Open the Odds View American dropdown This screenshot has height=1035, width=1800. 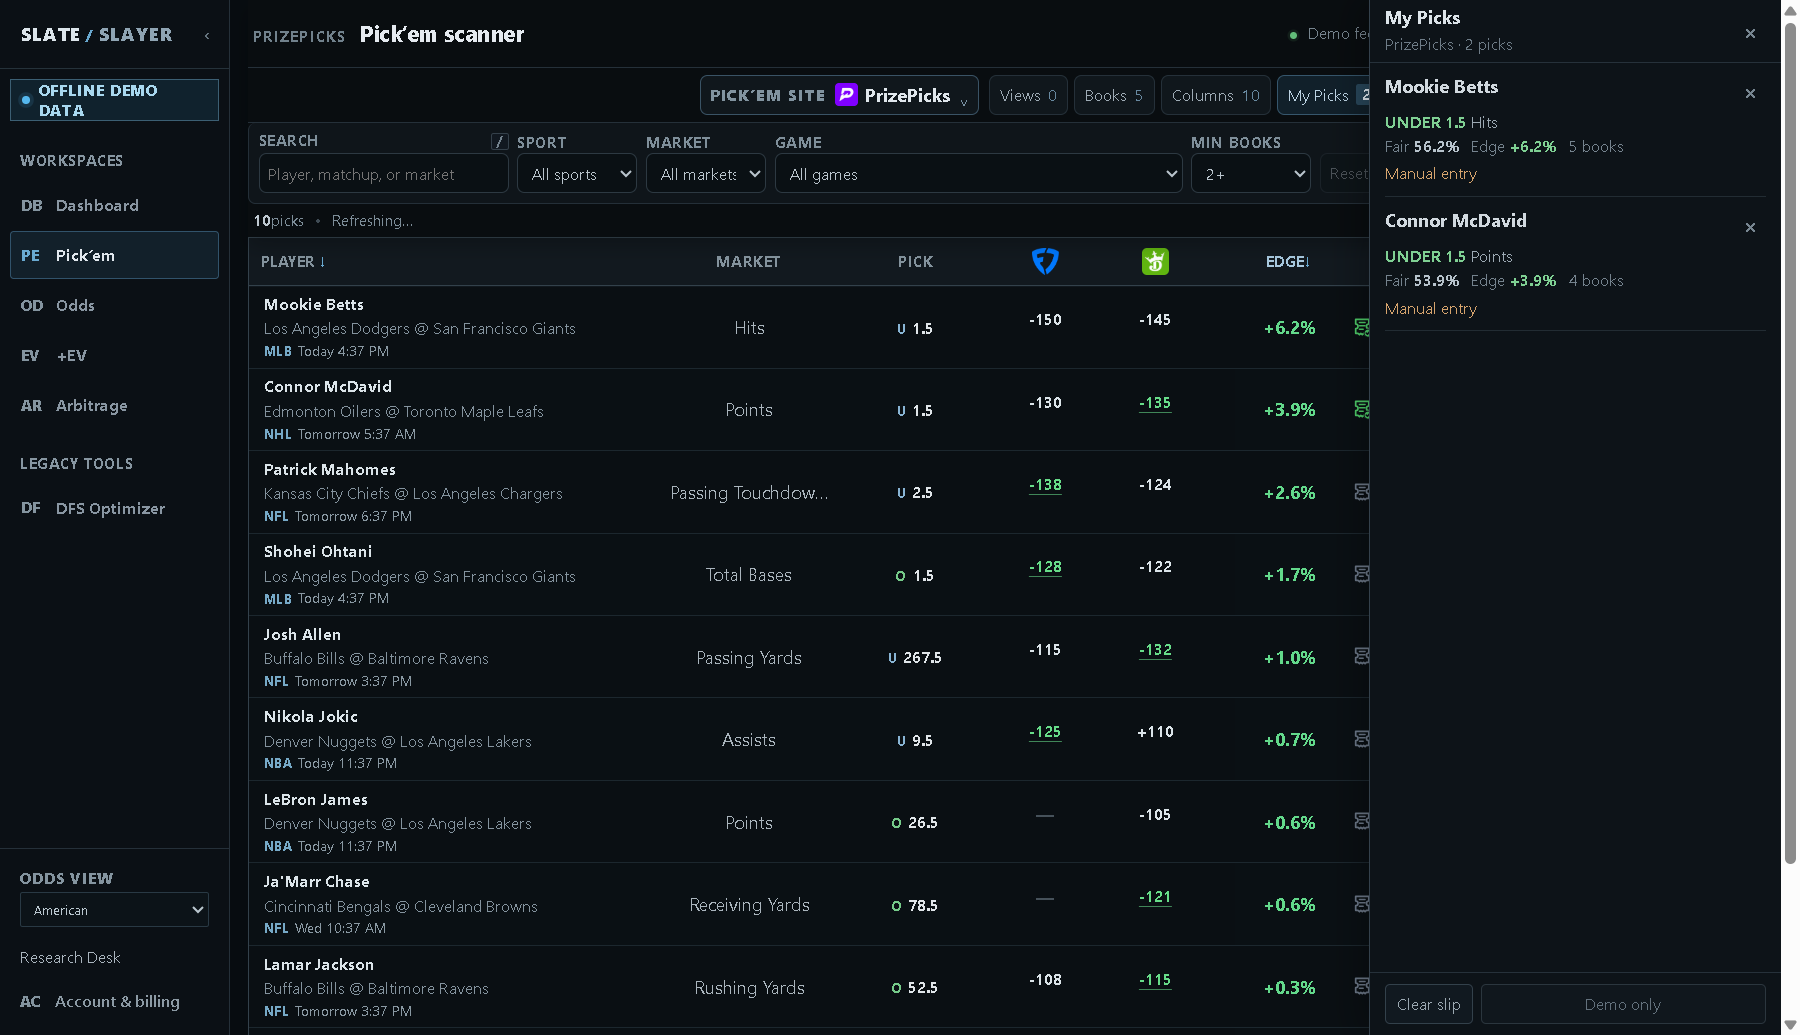pos(114,910)
